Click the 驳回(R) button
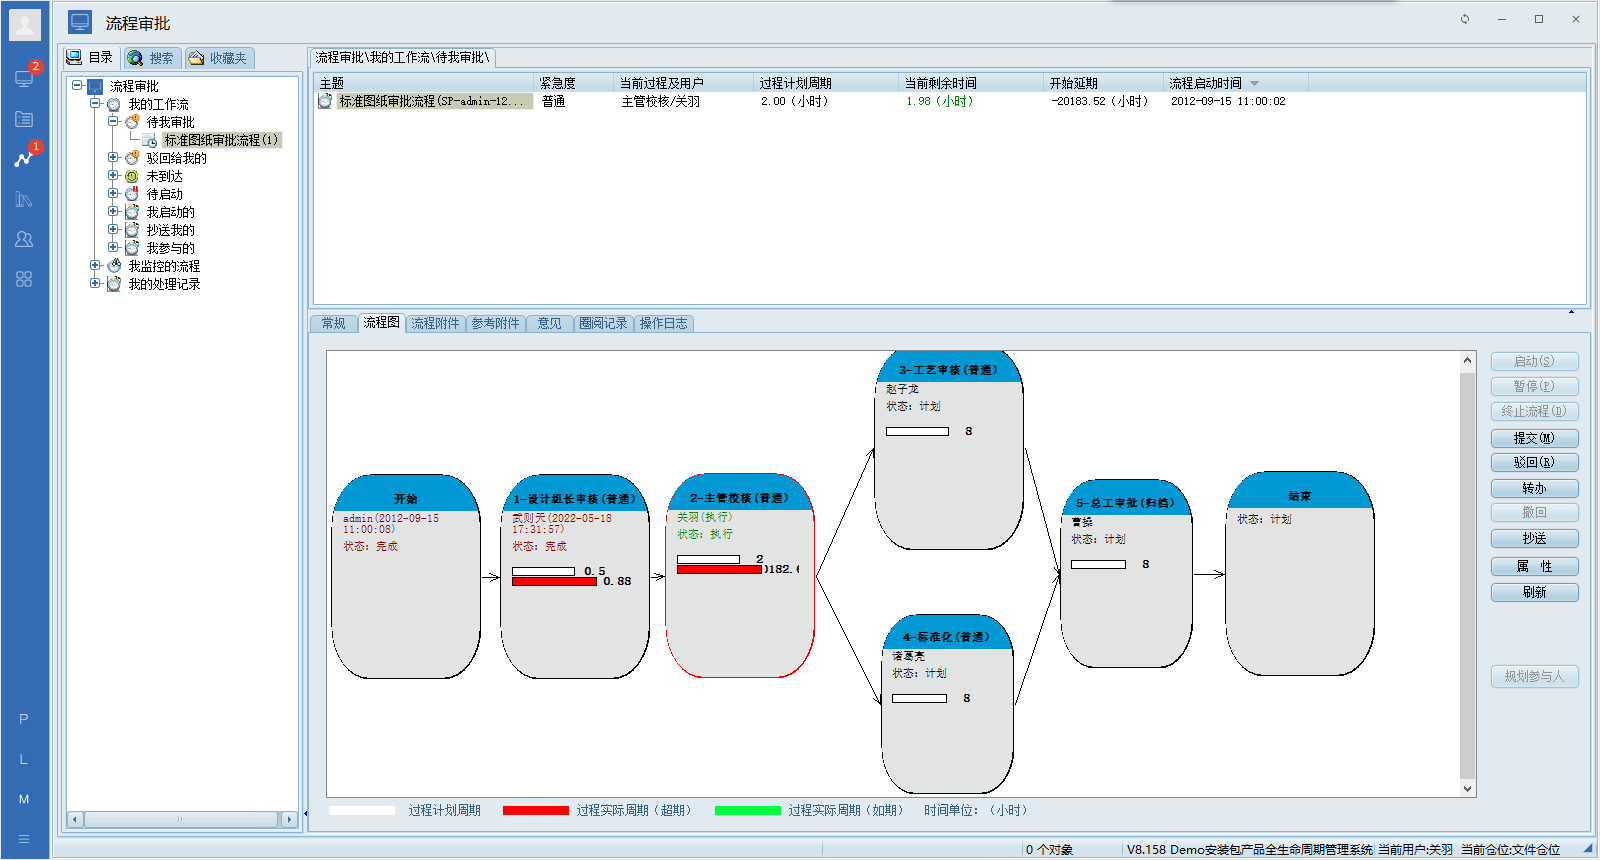Image resolution: width=1600 pixels, height=860 pixels. [x=1534, y=462]
